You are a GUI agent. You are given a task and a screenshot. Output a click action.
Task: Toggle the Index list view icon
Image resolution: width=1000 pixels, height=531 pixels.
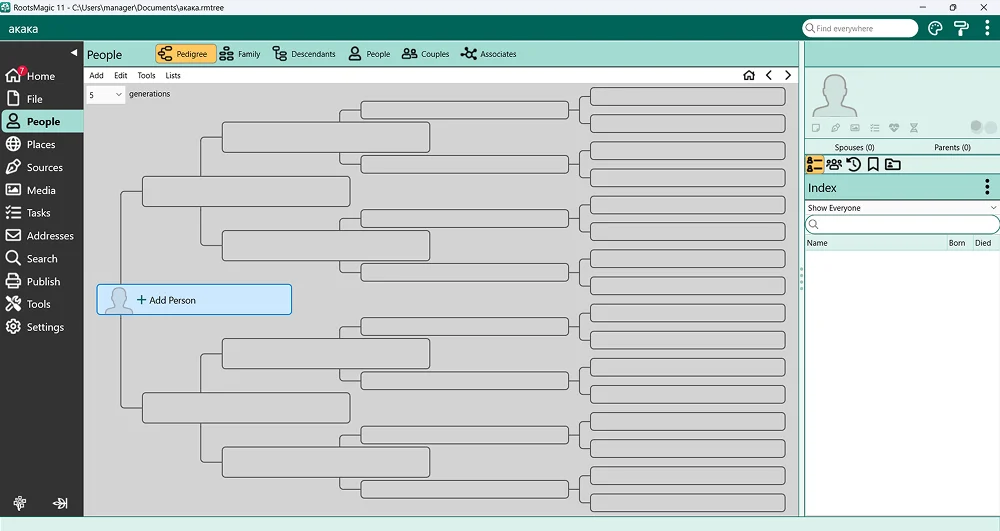click(x=815, y=165)
